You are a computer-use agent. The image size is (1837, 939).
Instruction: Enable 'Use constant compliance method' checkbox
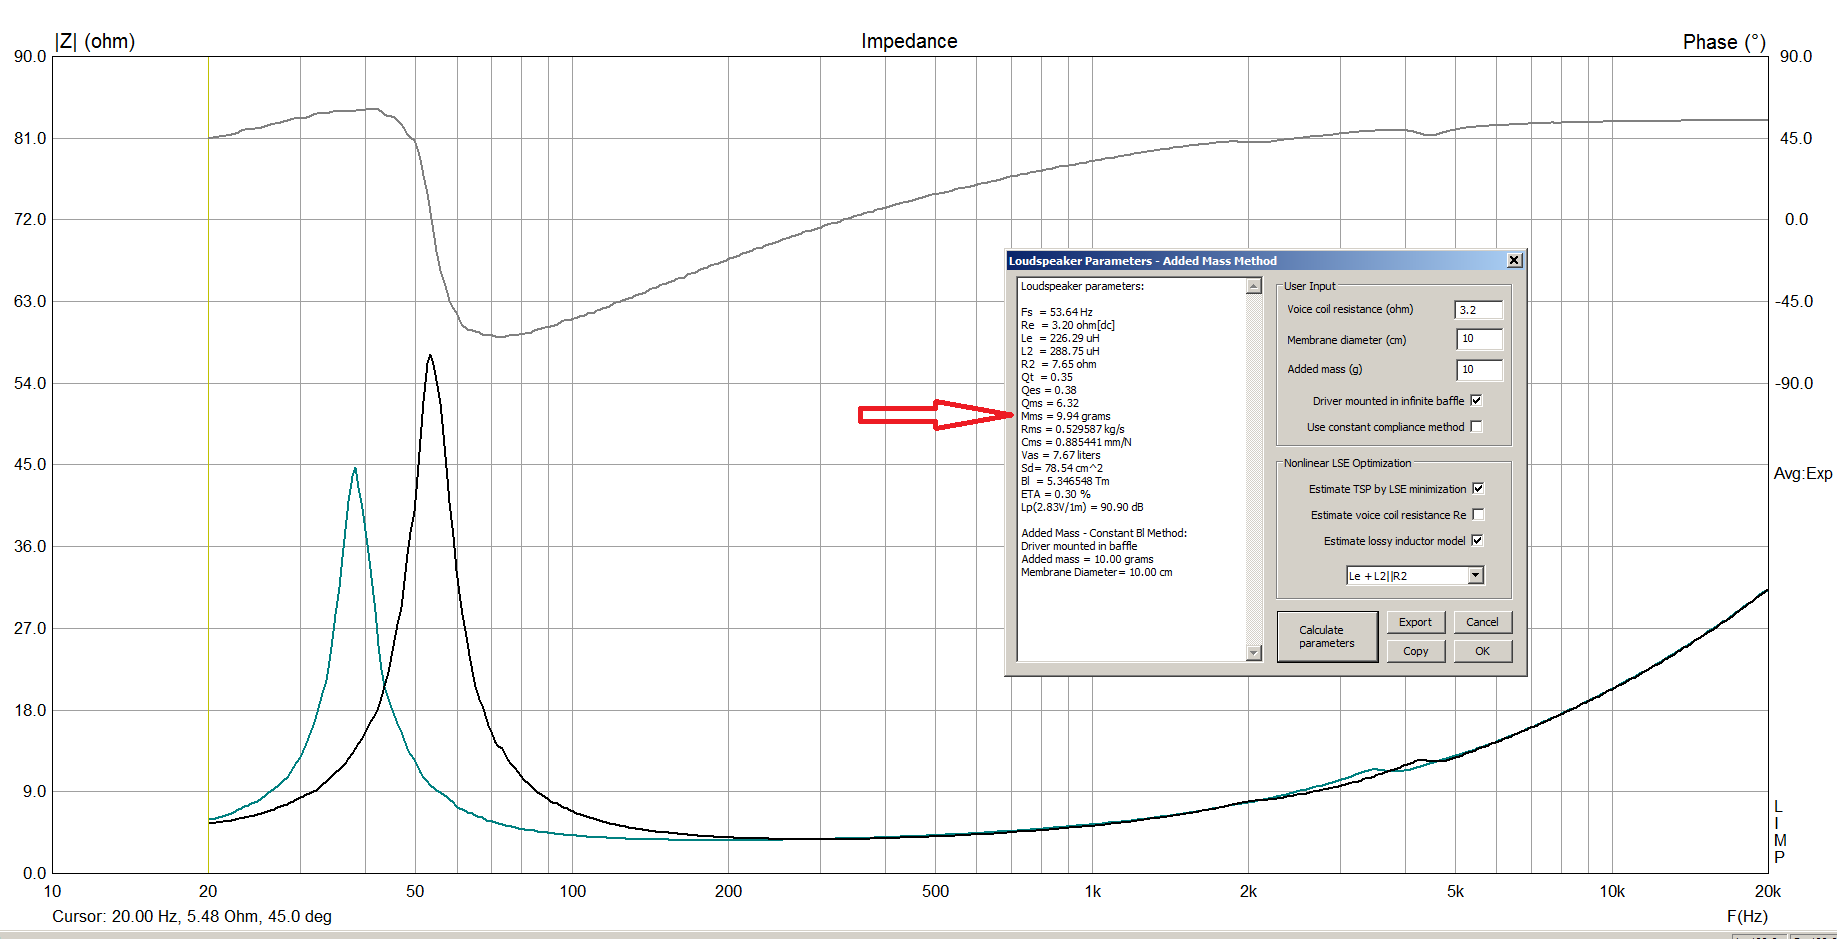[1476, 427]
